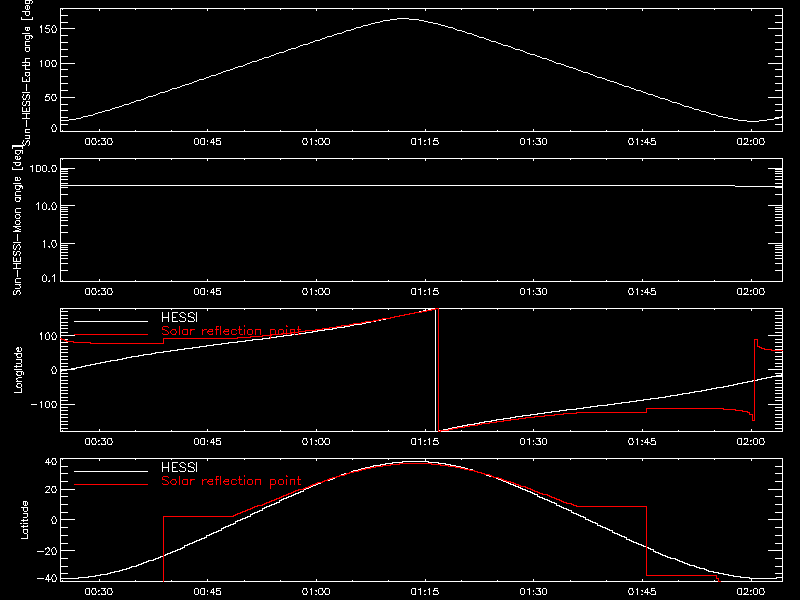Viewport: 800px width, 600px height.
Task: Click the 100 tick on Earth angle axis
Action: (x=47, y=64)
